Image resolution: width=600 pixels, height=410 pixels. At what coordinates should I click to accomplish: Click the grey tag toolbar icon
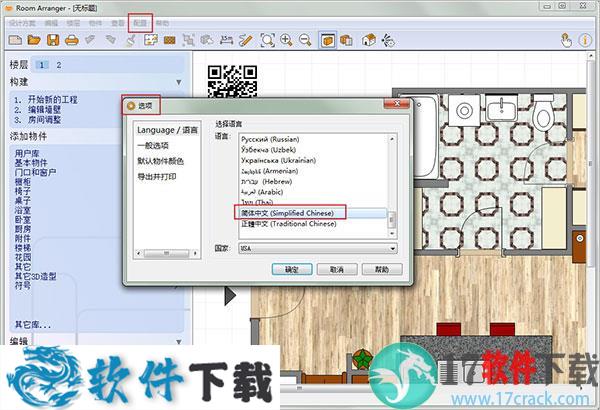pyautogui.click(x=90, y=39)
